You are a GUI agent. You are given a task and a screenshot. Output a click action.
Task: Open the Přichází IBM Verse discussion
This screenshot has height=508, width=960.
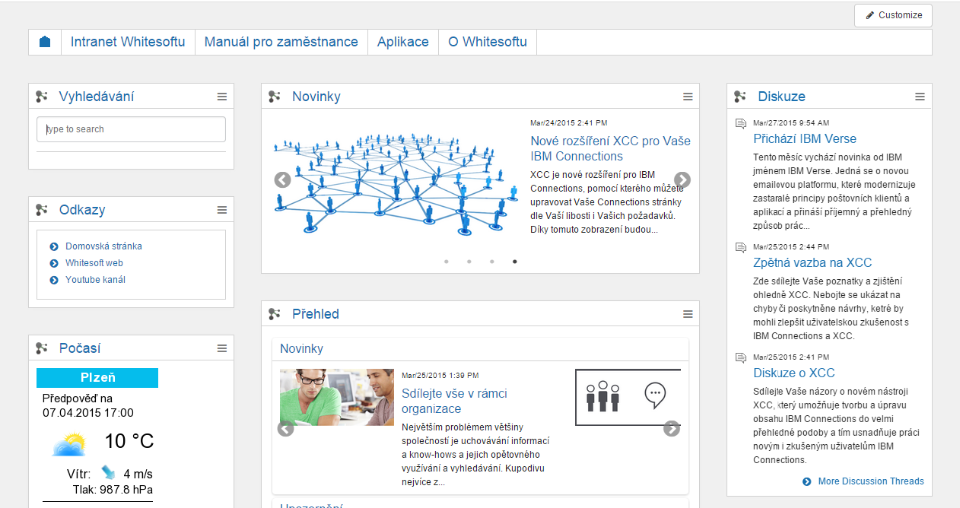(804, 139)
